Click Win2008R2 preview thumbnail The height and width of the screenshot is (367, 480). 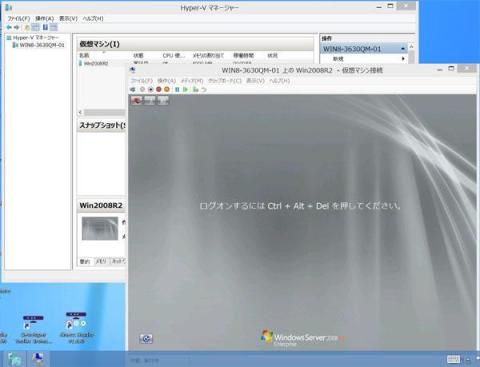[100, 228]
